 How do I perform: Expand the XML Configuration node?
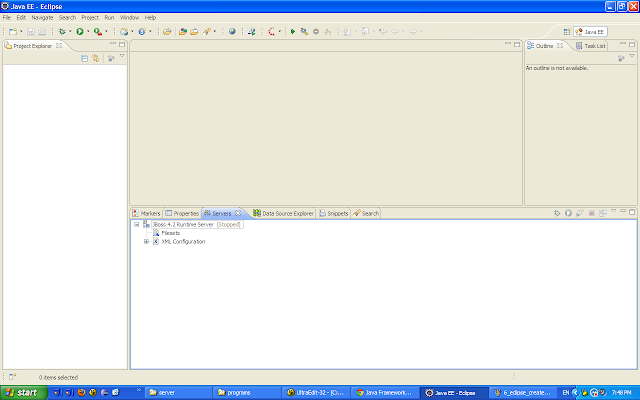click(x=146, y=242)
